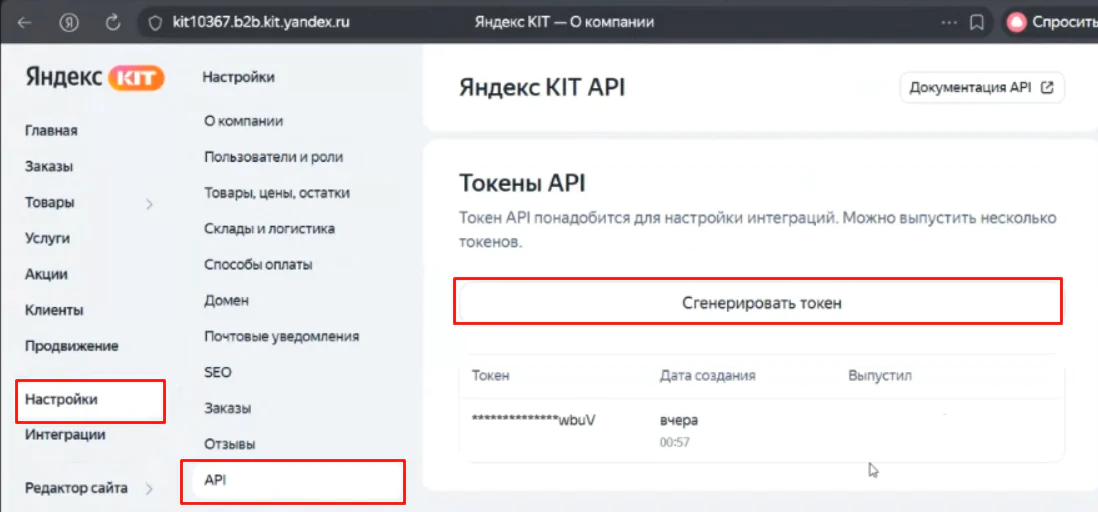Image resolution: width=1098 pixels, height=512 pixels.
Task: Go back with the browser back arrow
Action: pos(25,22)
